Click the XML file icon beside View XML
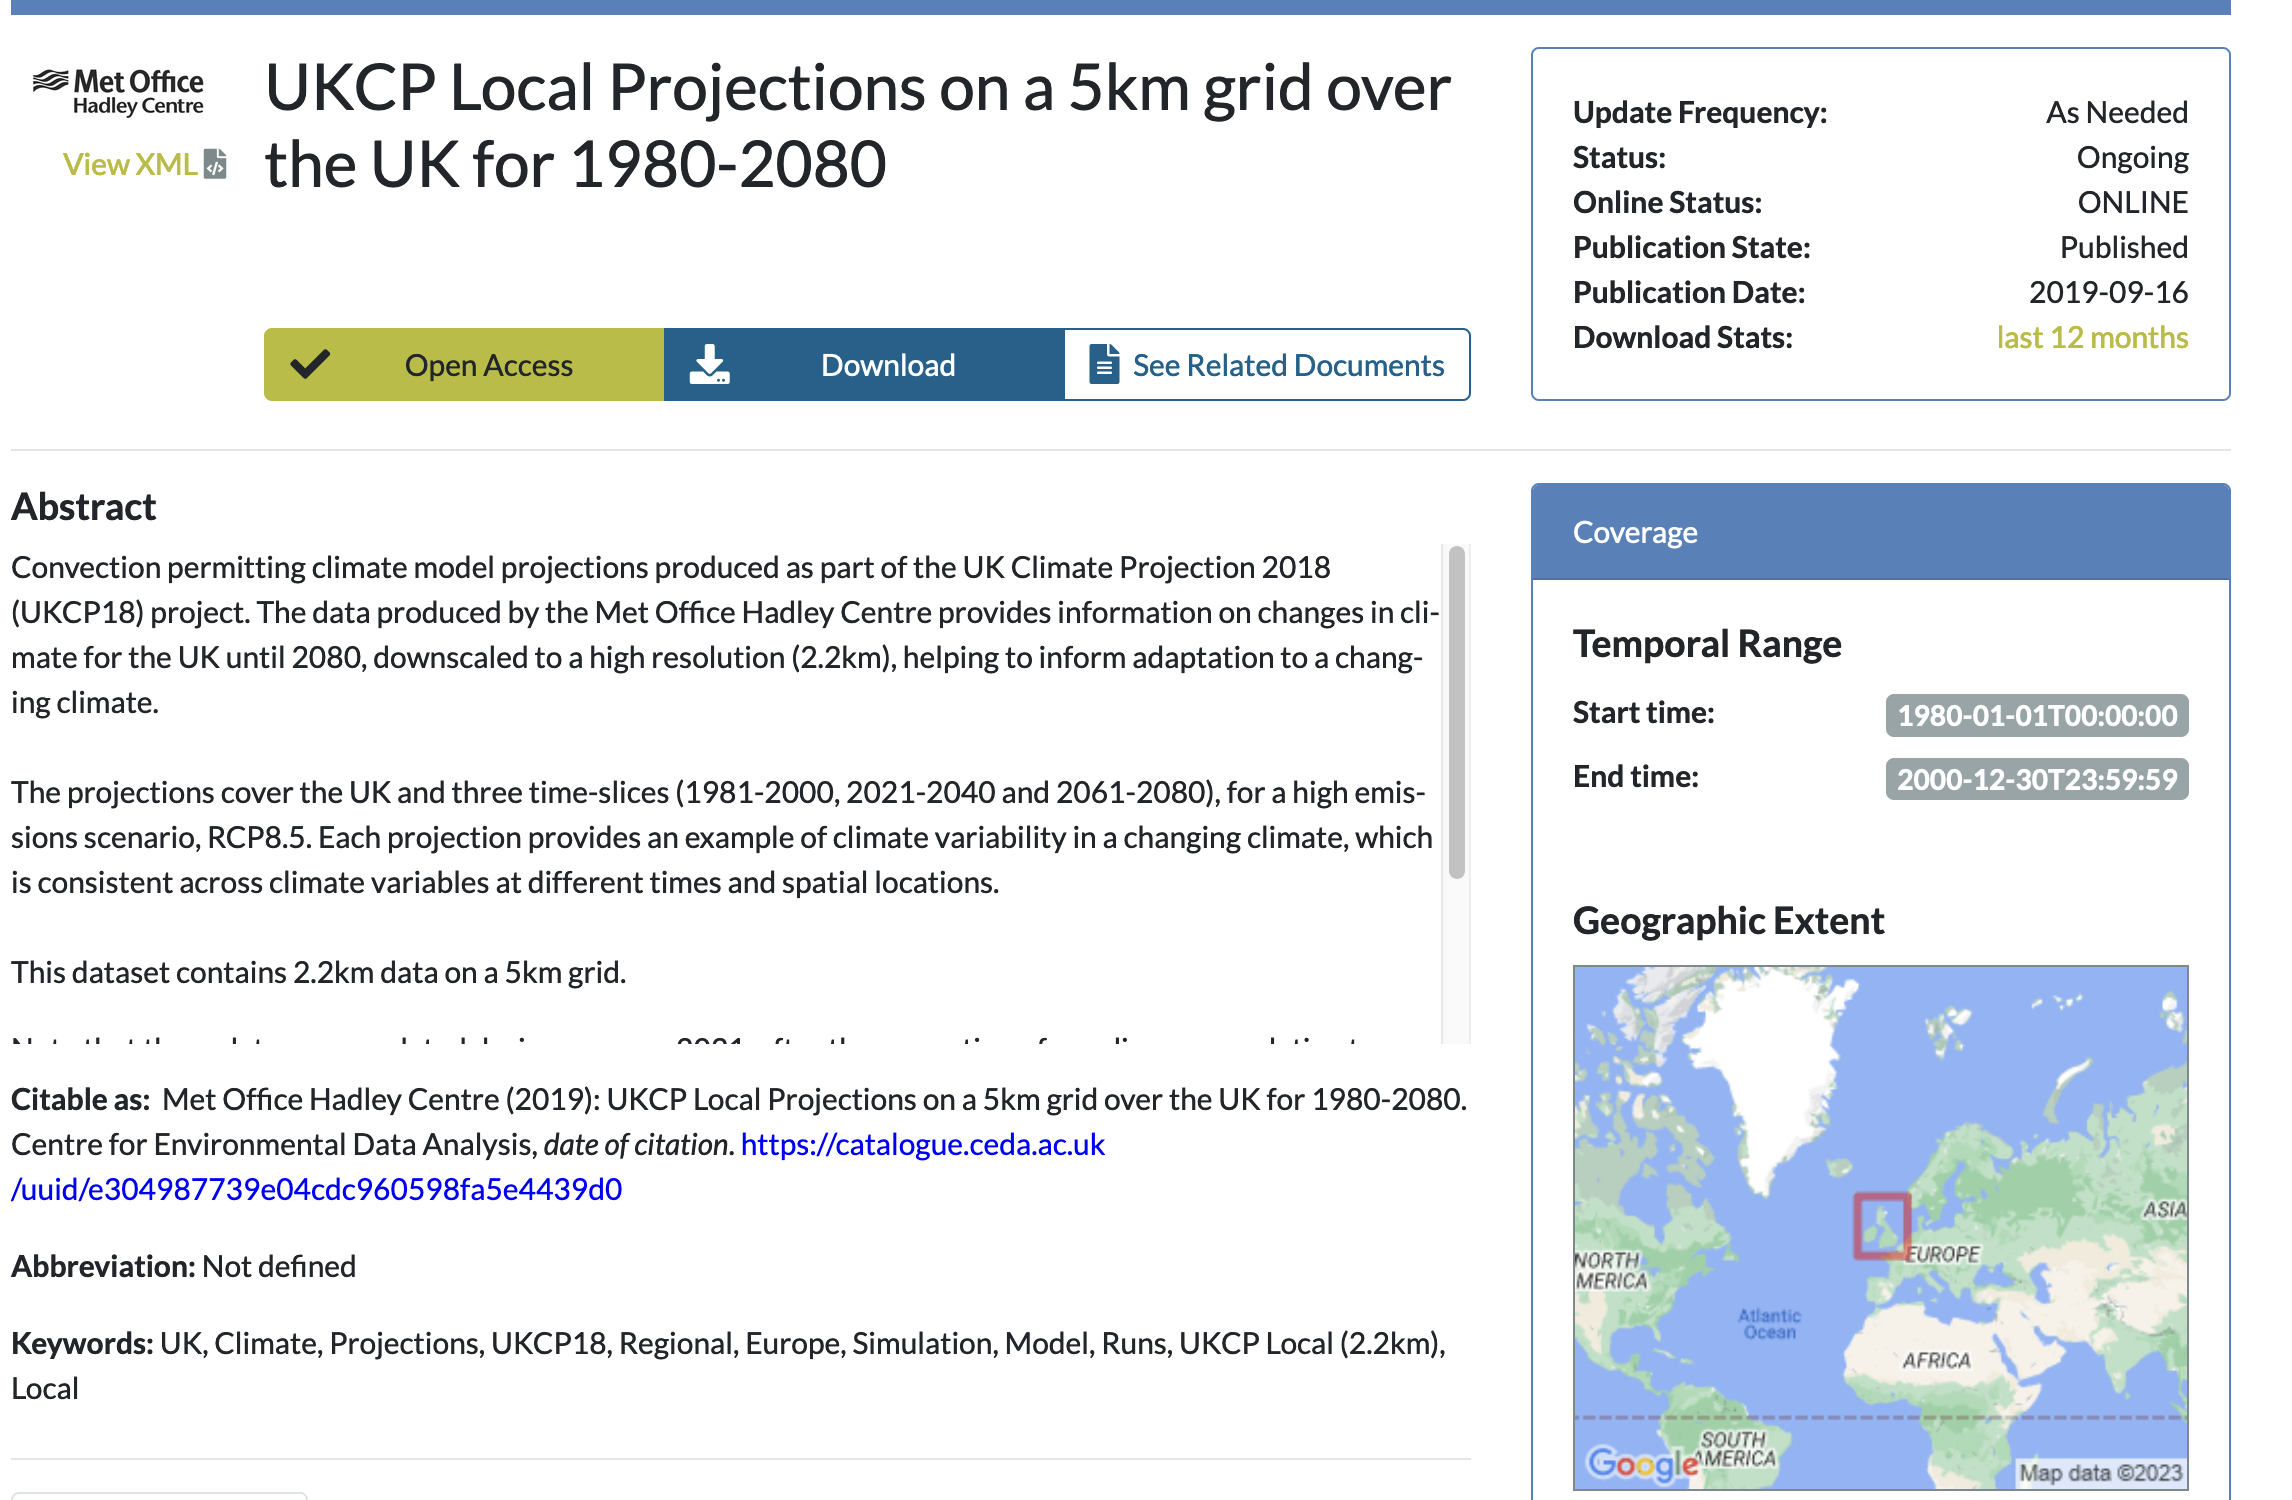The height and width of the screenshot is (1500, 2292). pos(215,164)
